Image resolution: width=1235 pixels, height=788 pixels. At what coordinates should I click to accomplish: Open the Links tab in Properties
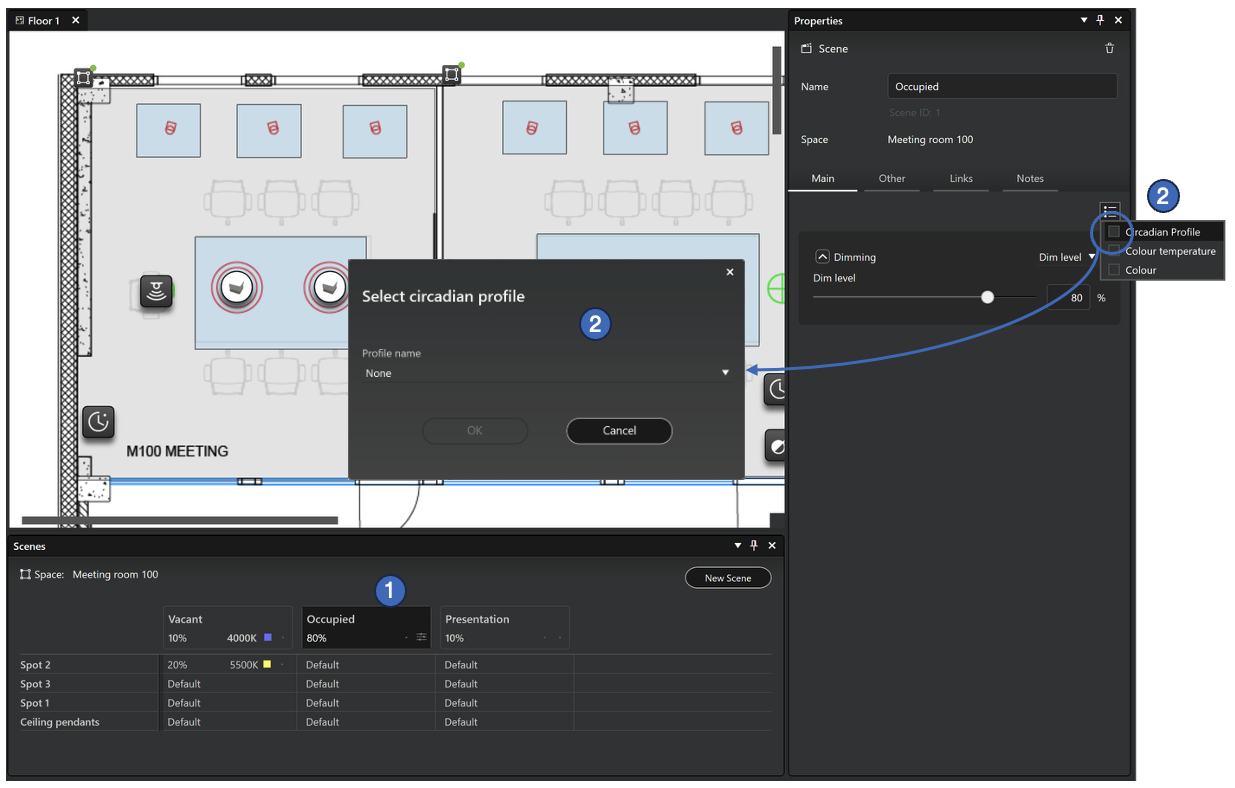[961, 179]
